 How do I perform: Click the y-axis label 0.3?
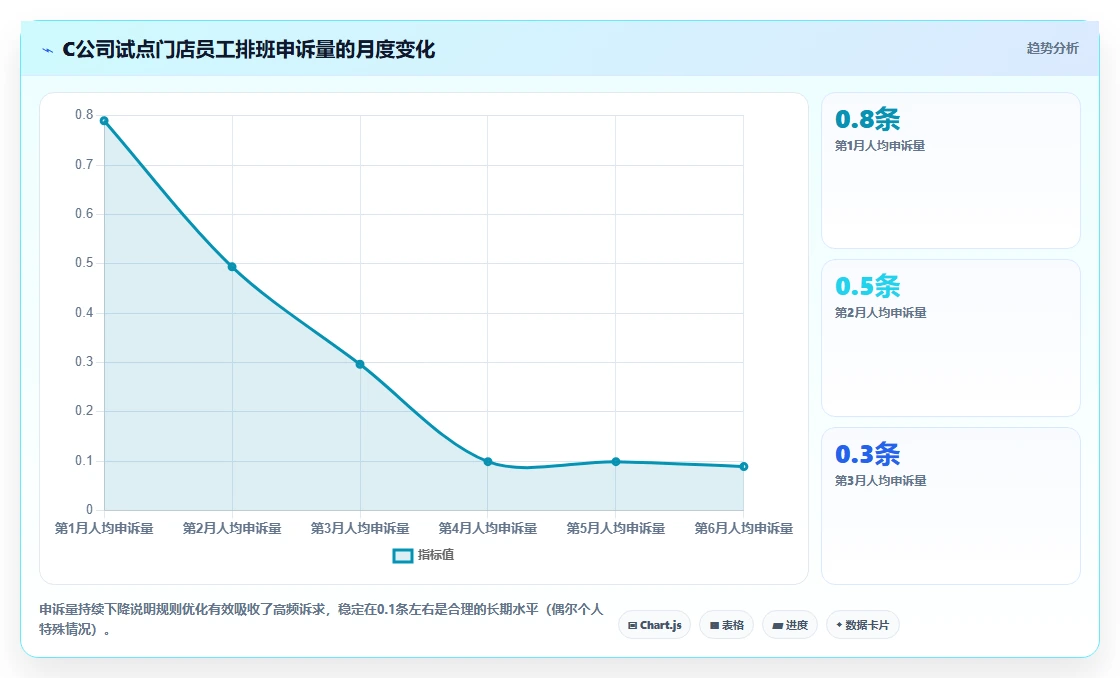point(84,362)
